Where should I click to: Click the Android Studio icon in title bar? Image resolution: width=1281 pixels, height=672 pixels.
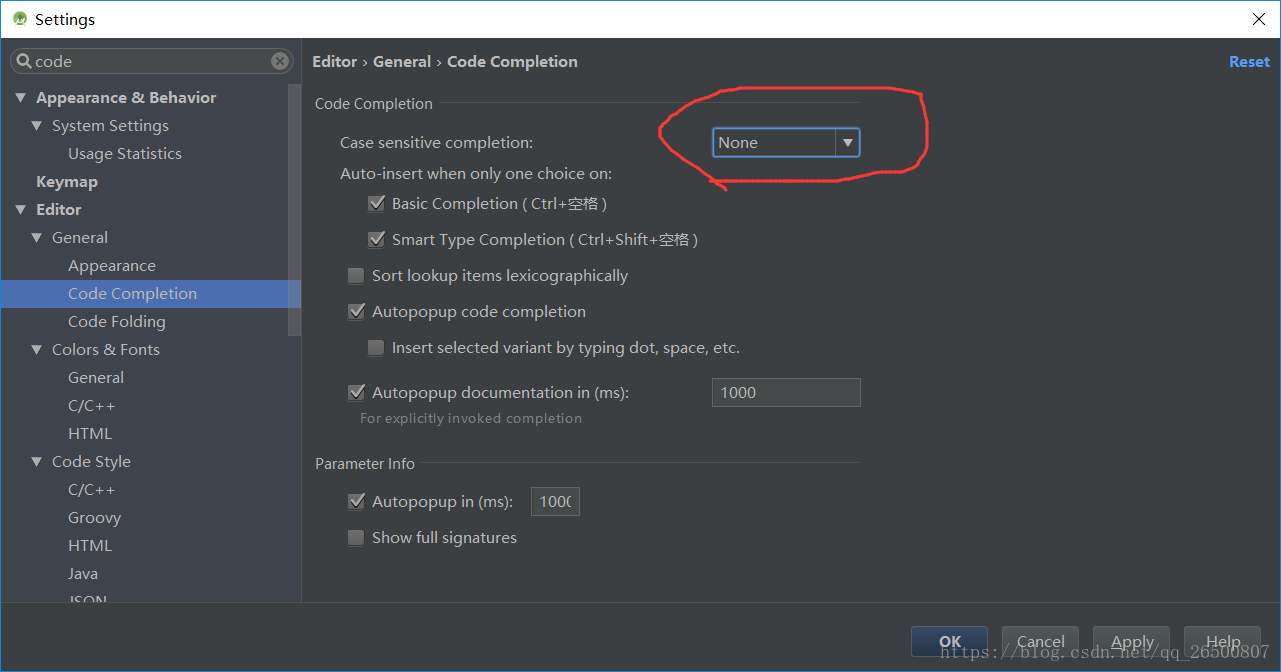point(20,19)
